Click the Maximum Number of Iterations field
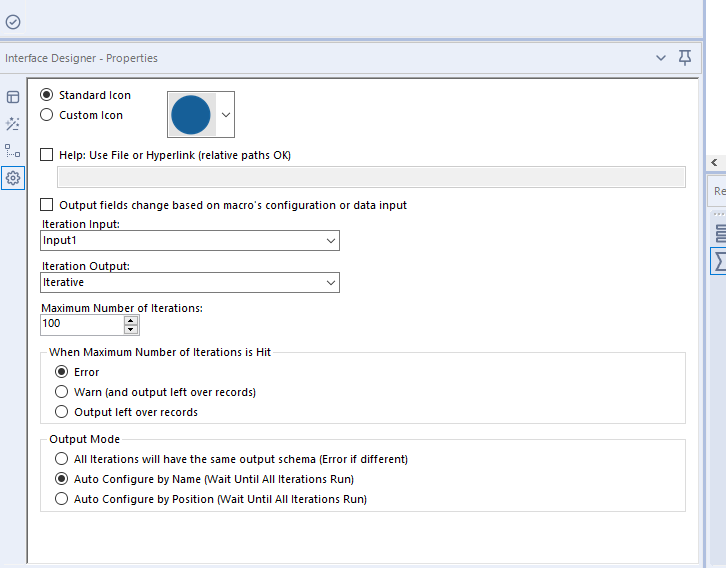This screenshot has width=726, height=568. [81, 325]
